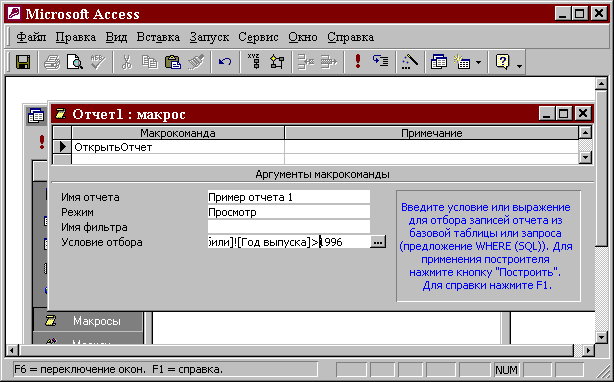Click the Имя отчета label
This screenshot has height=382, width=614.
tap(90, 197)
